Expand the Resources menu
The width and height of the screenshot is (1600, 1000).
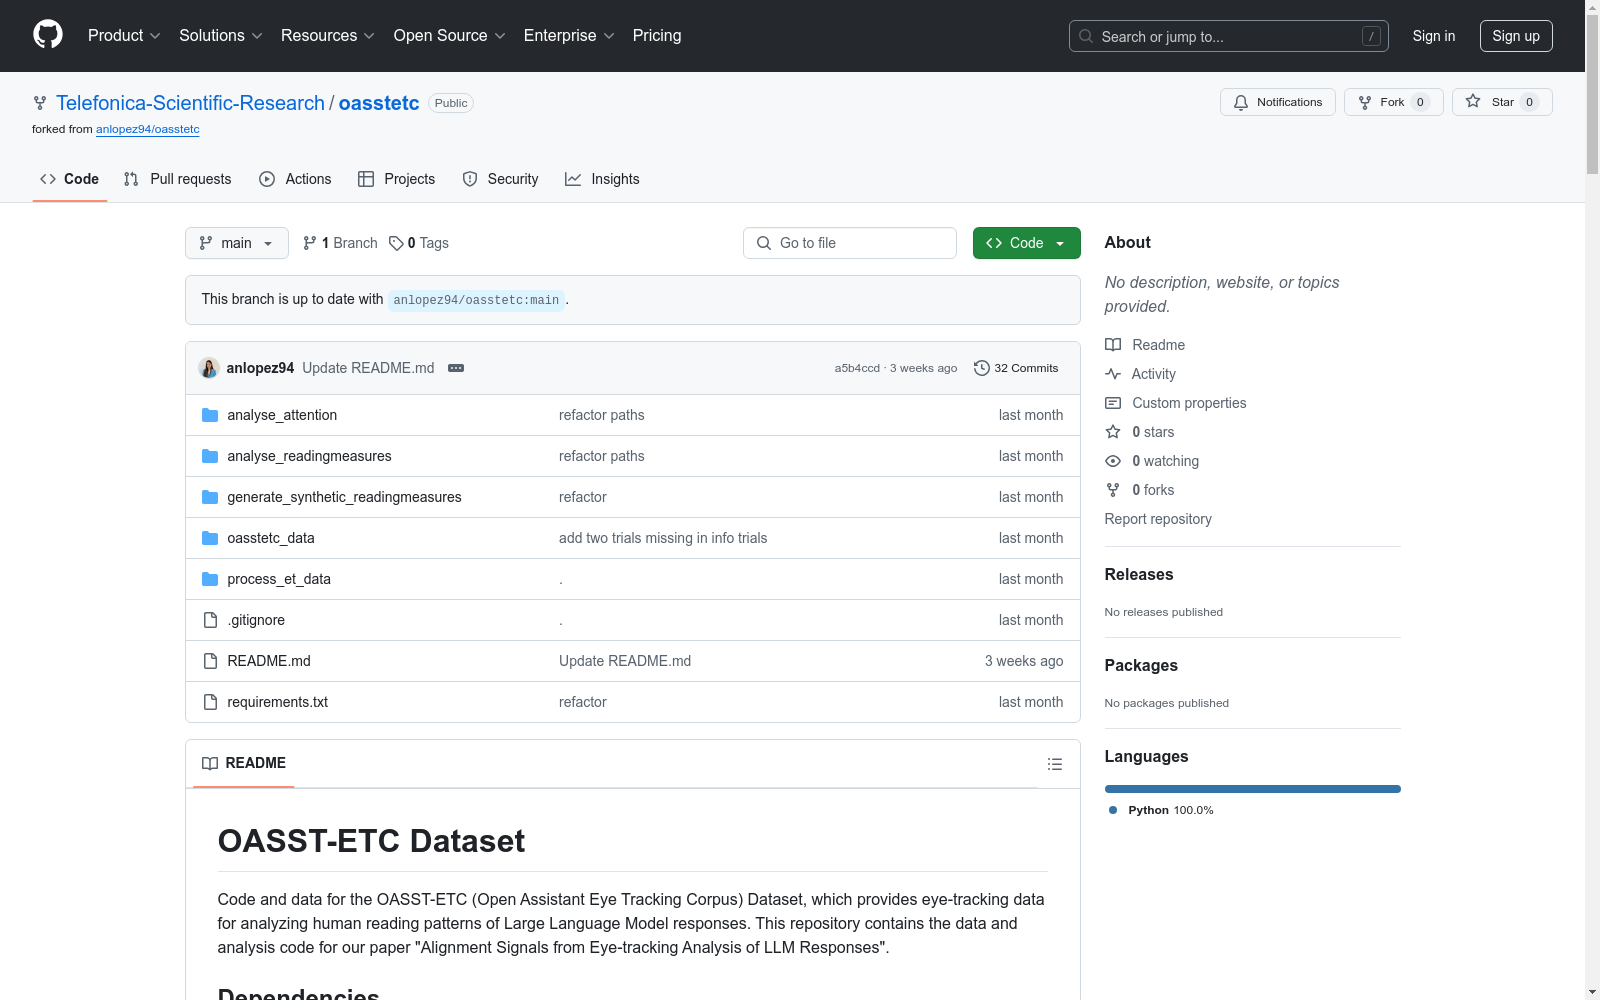click(x=328, y=36)
